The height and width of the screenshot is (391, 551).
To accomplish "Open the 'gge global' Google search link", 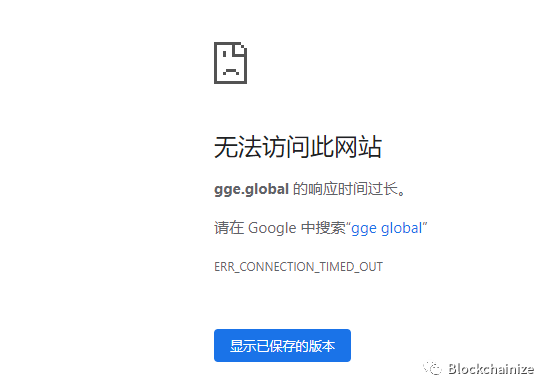I will click(x=387, y=228).
